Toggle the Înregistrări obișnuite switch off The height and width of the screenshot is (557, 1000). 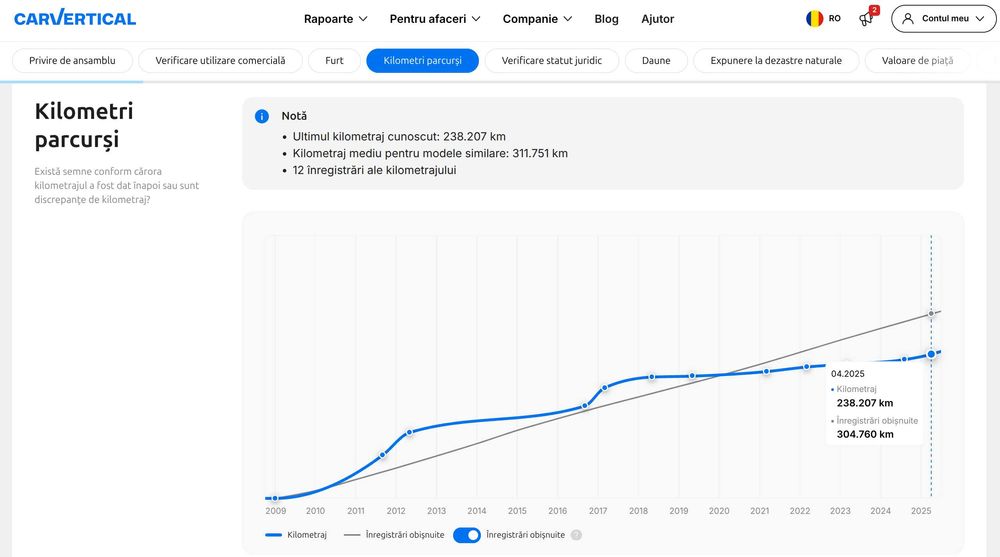click(467, 535)
